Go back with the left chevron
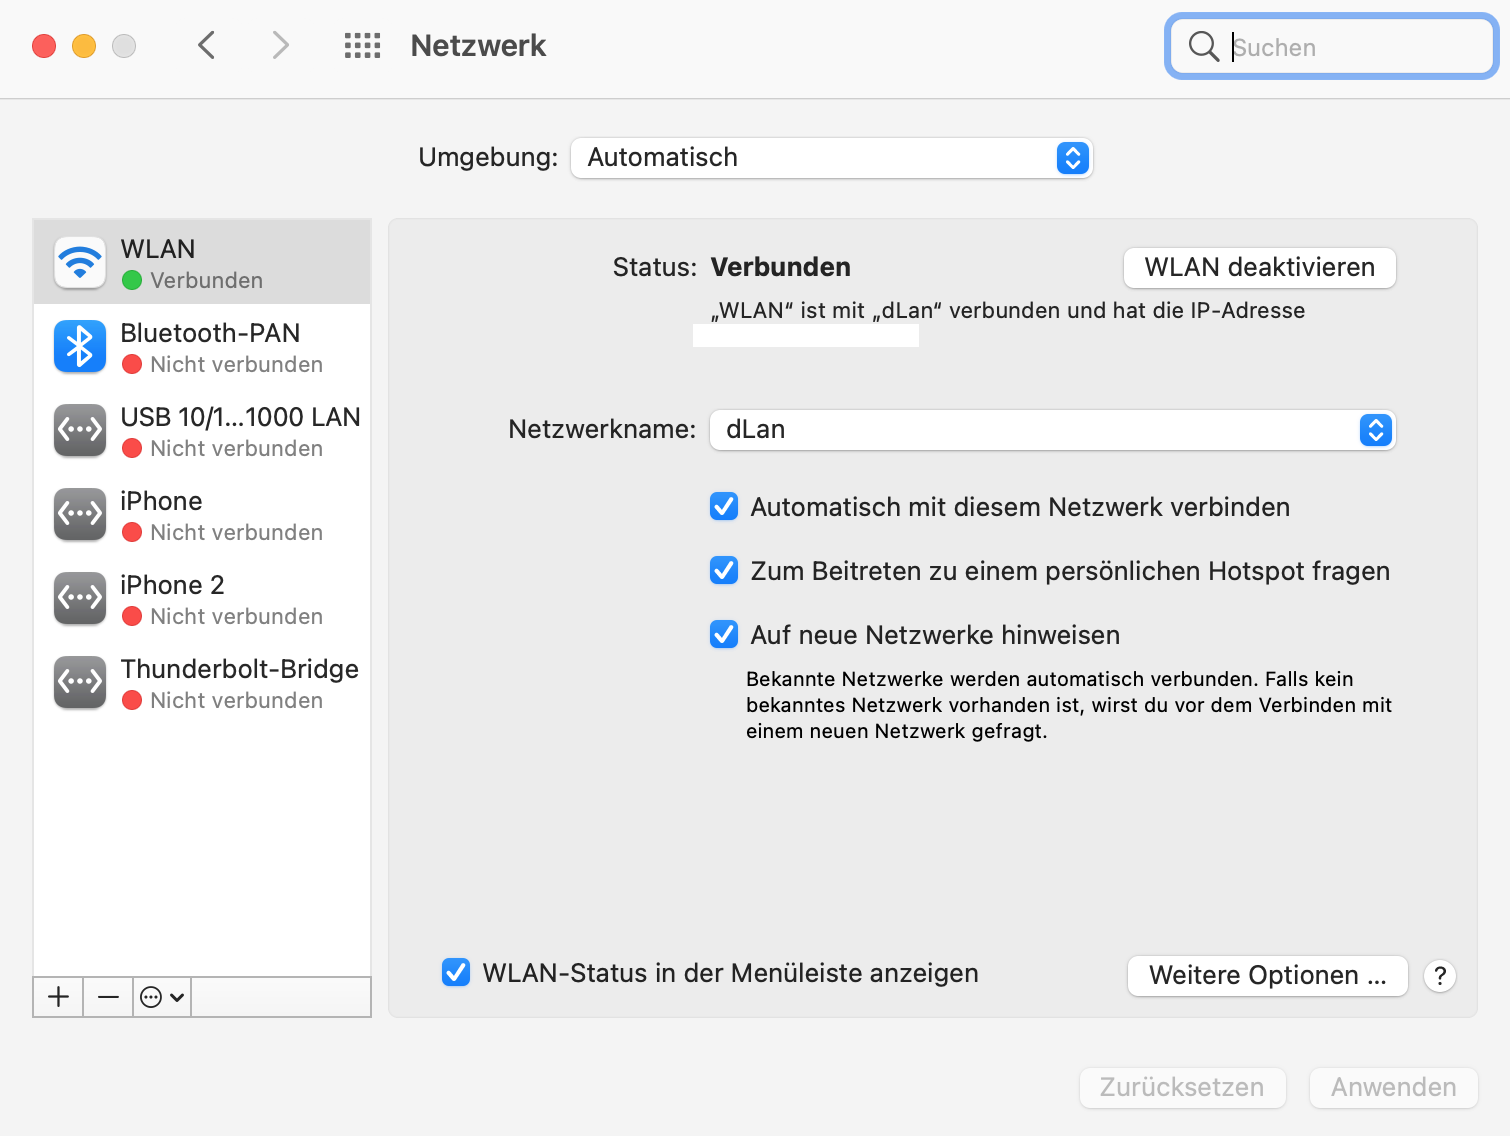The height and width of the screenshot is (1136, 1510). click(x=207, y=46)
